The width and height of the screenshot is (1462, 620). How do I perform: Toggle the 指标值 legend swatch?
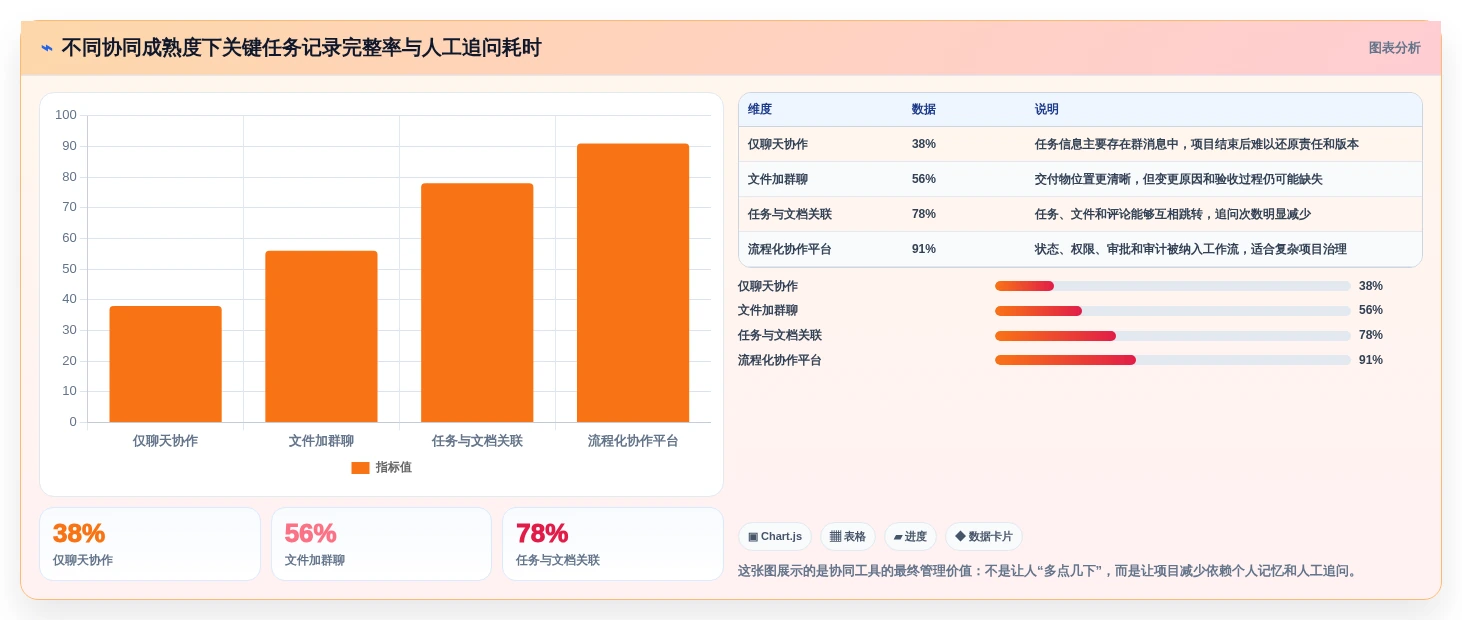point(360,468)
